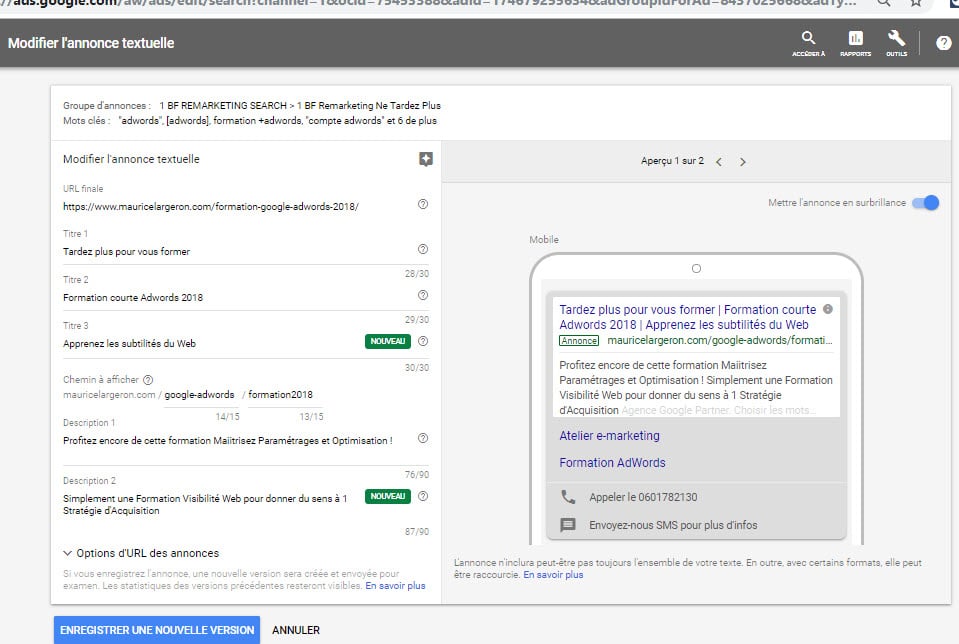Show help for the URL finale field
Viewport: 959px width, 644px height.
click(423, 204)
